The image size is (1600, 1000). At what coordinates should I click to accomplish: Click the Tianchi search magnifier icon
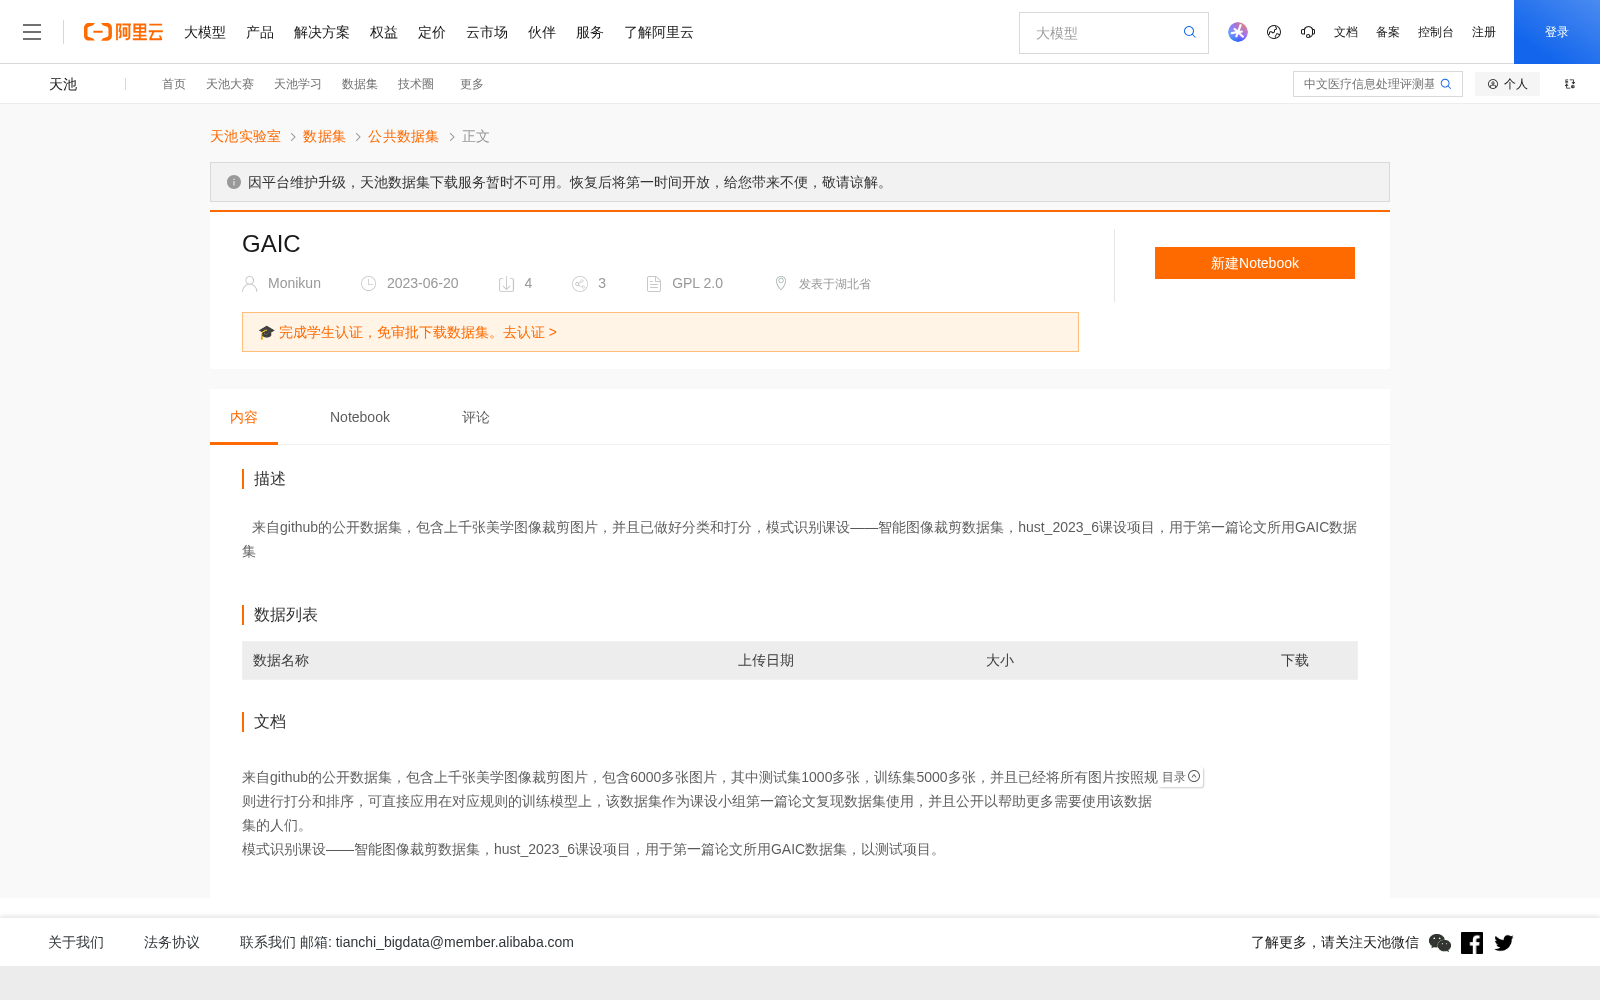1446,84
